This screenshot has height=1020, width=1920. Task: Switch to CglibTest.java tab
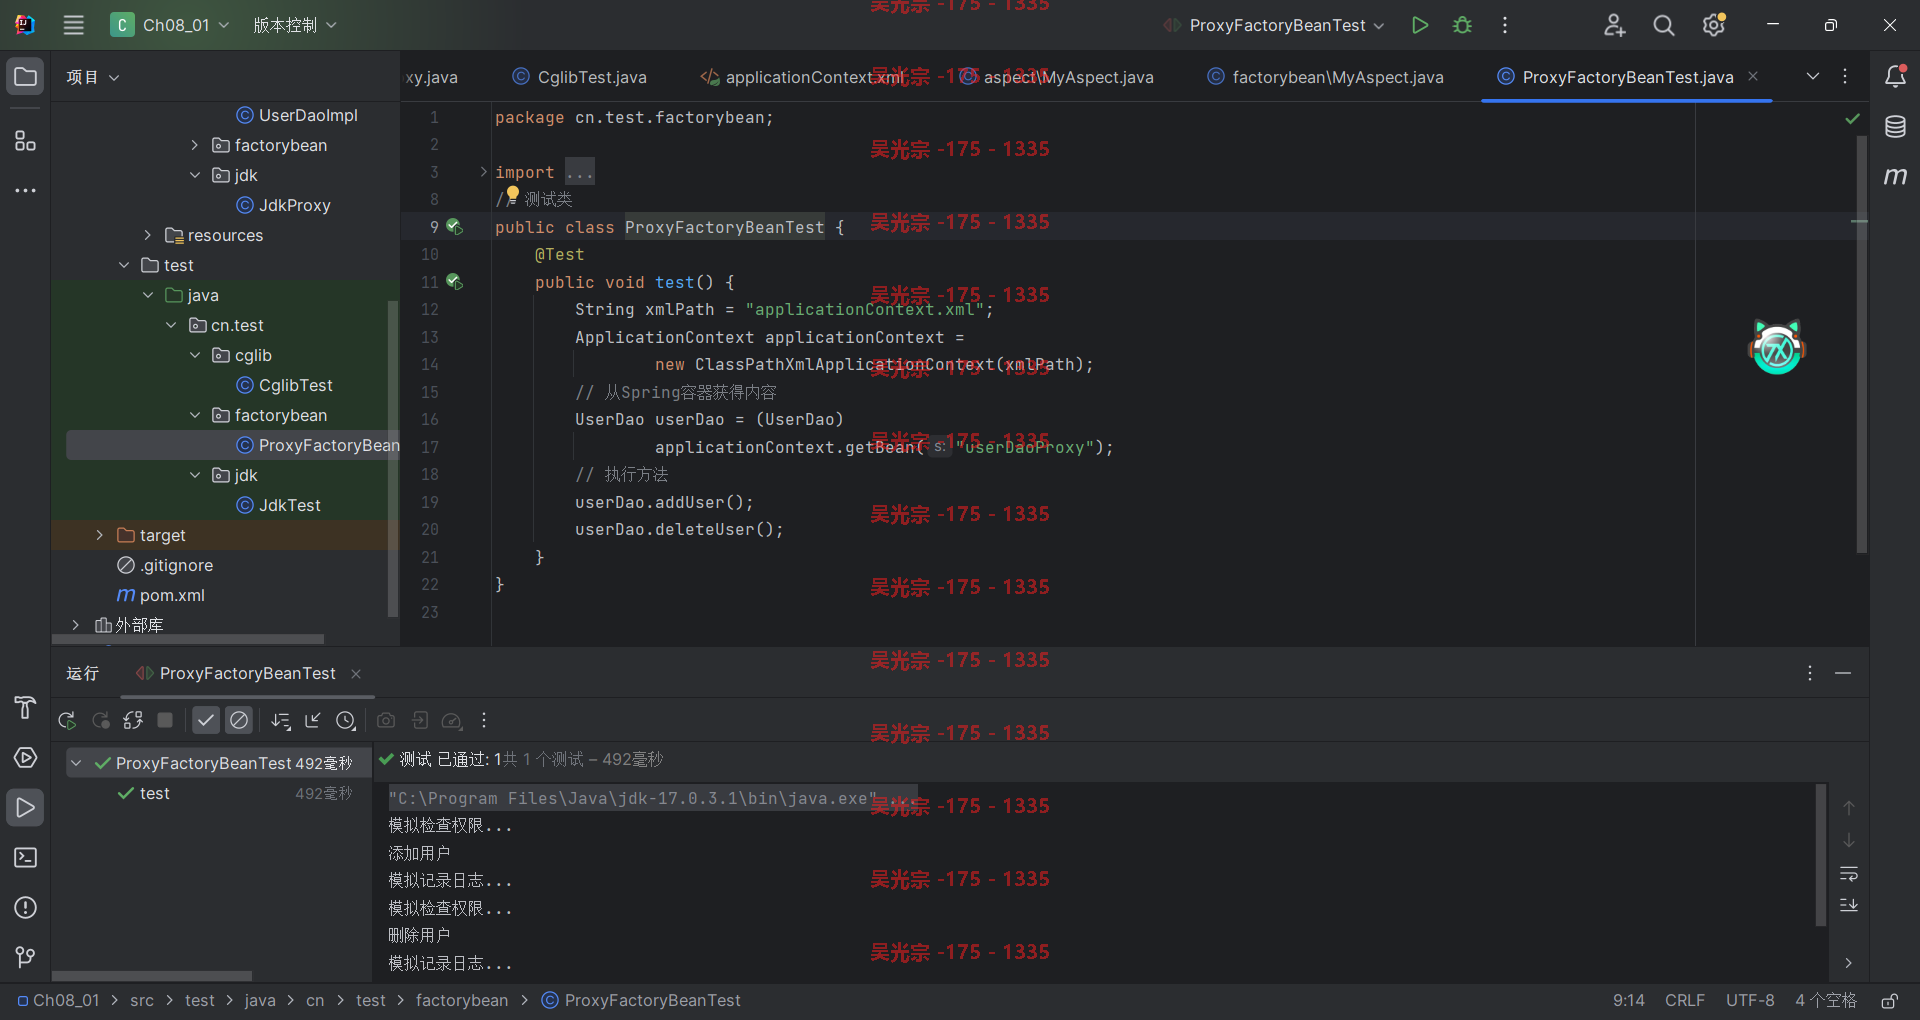click(580, 77)
